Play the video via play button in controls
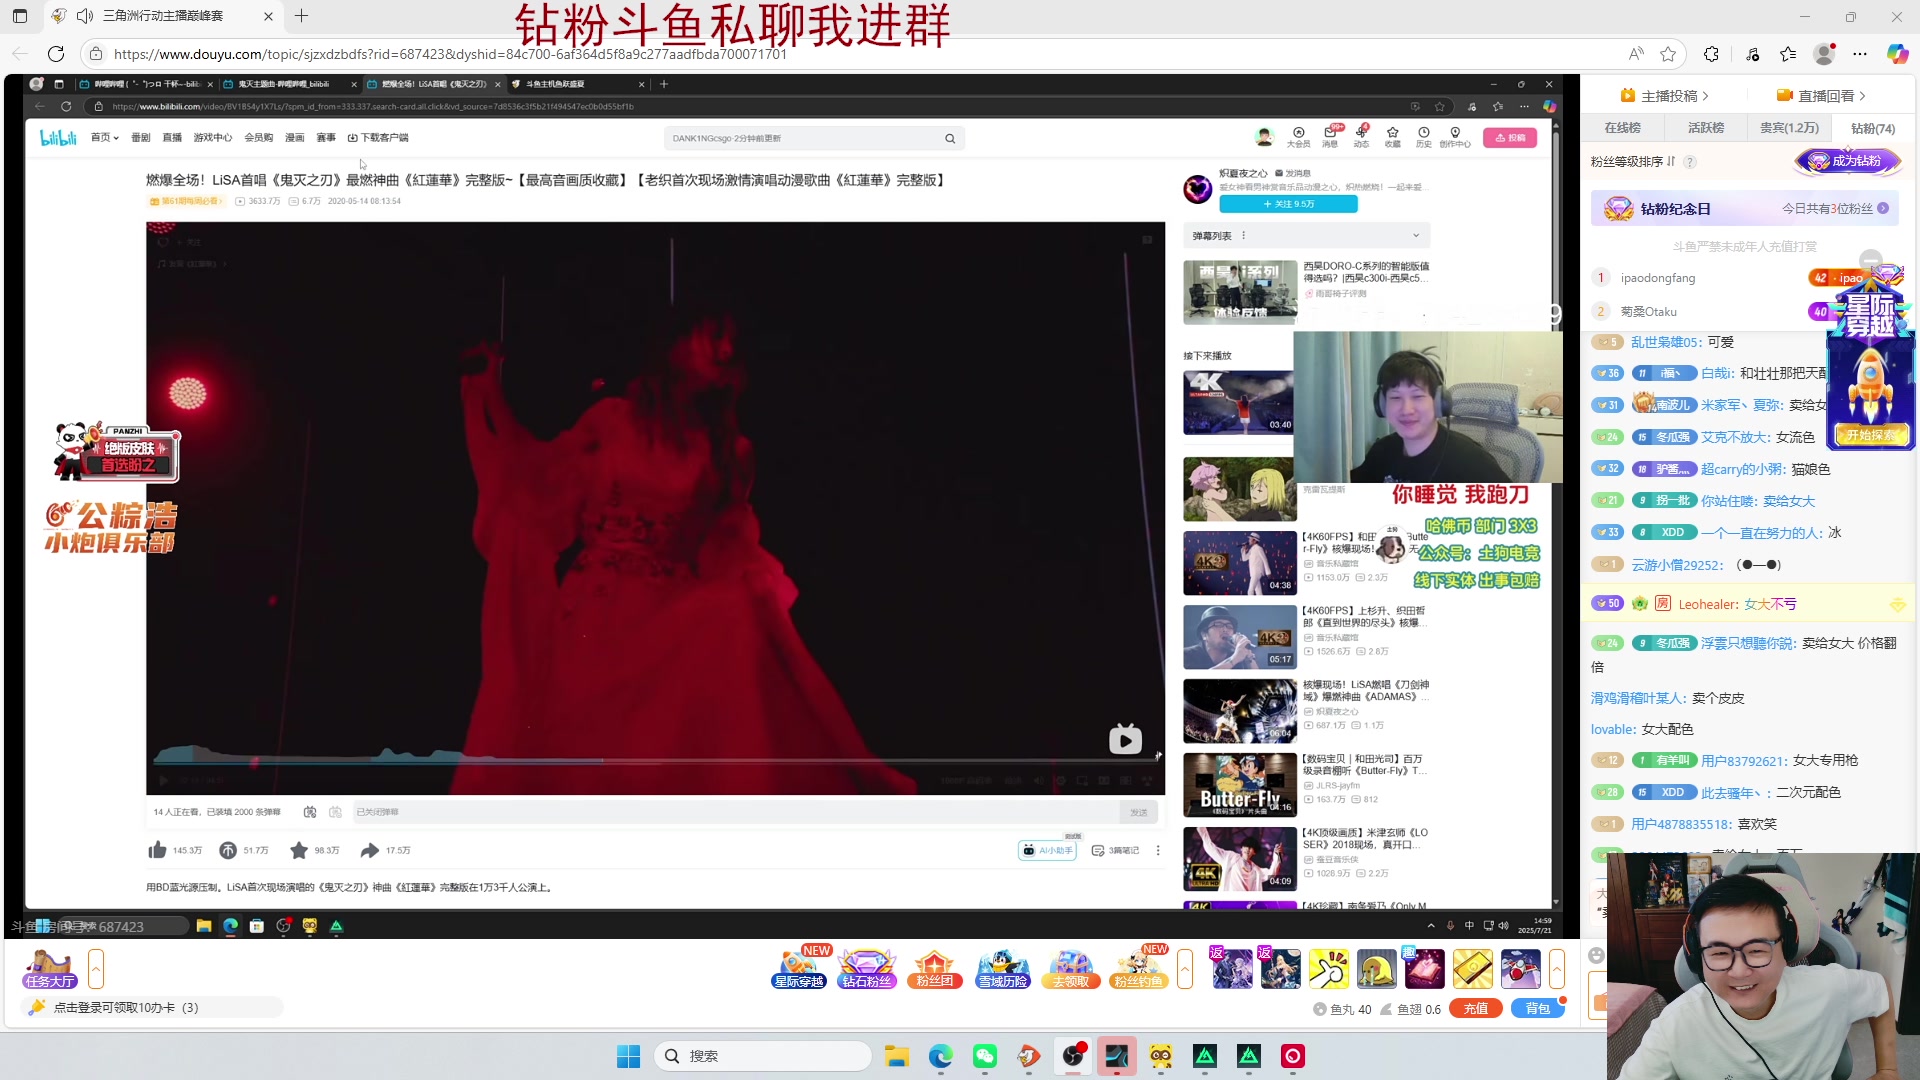This screenshot has width=1920, height=1080. click(x=164, y=780)
